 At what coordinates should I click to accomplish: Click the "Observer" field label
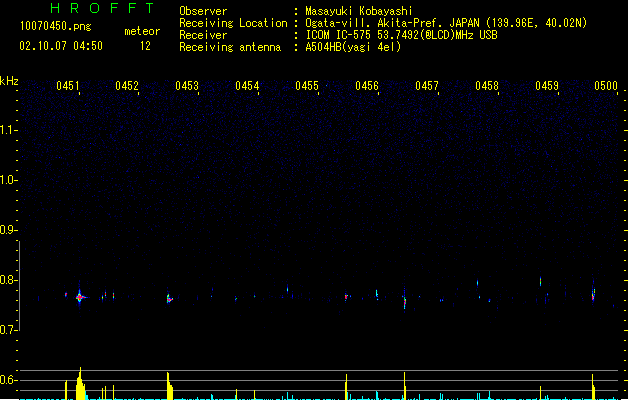click(203, 11)
